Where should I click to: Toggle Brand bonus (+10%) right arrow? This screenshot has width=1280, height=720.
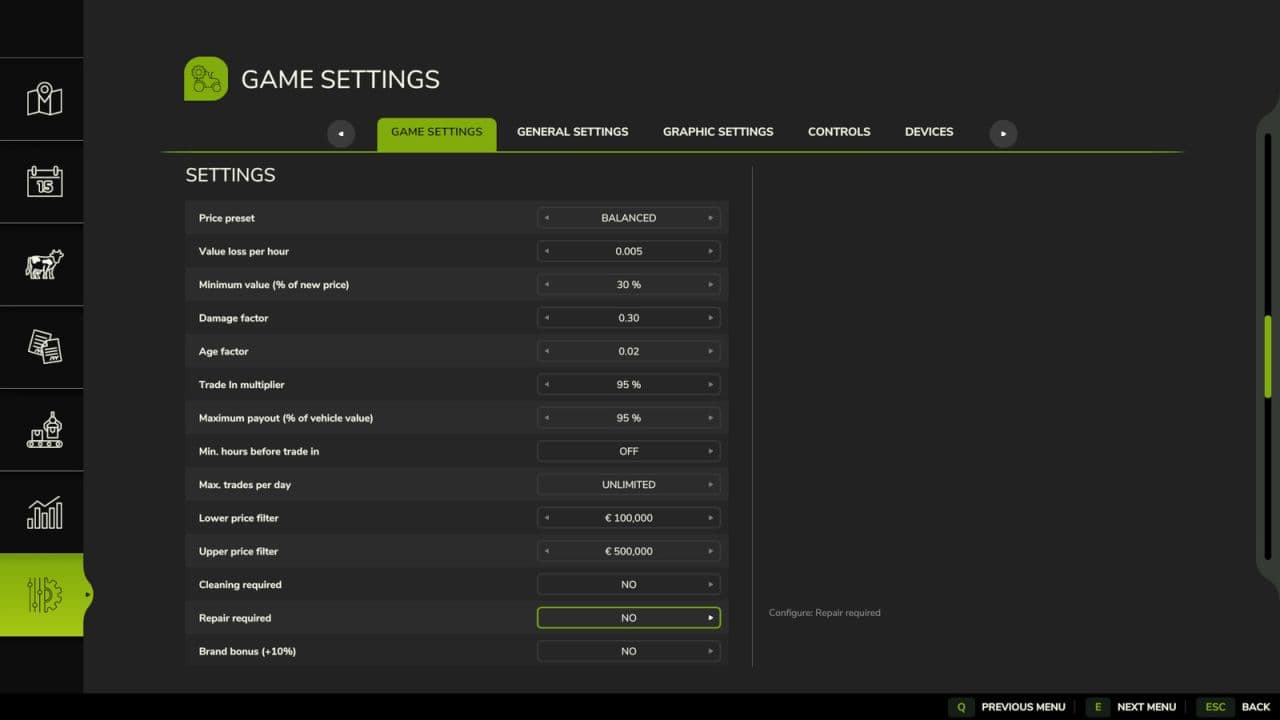[711, 651]
